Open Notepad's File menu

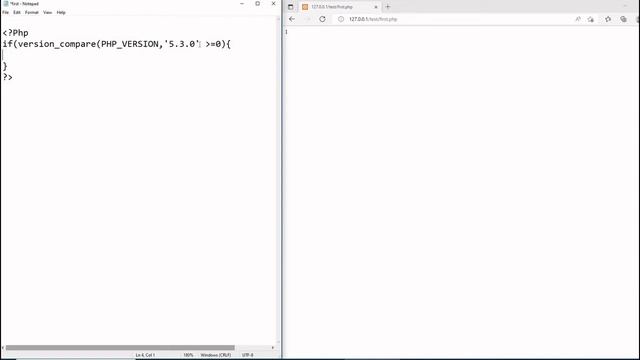coord(5,13)
